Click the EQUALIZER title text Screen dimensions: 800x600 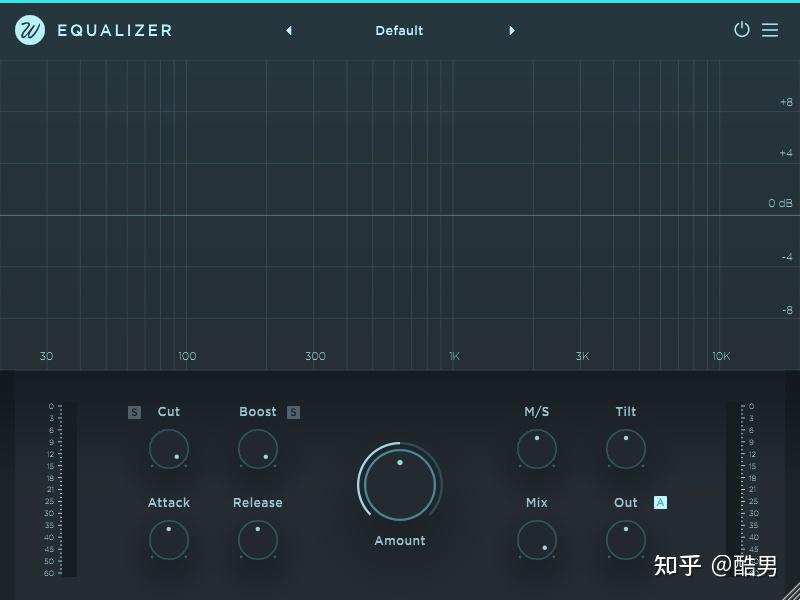point(114,30)
